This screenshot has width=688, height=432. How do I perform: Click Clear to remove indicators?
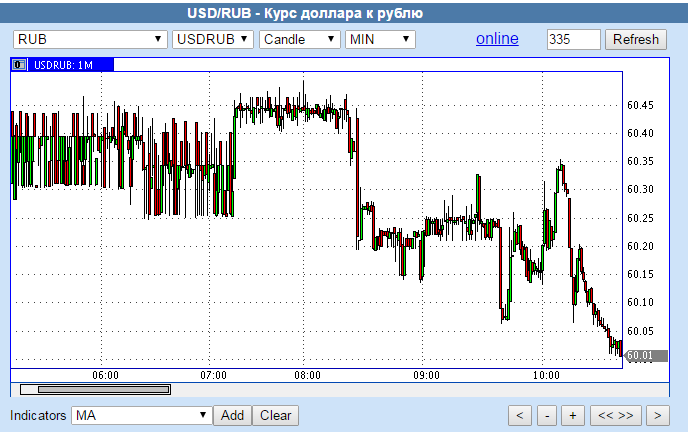275,415
